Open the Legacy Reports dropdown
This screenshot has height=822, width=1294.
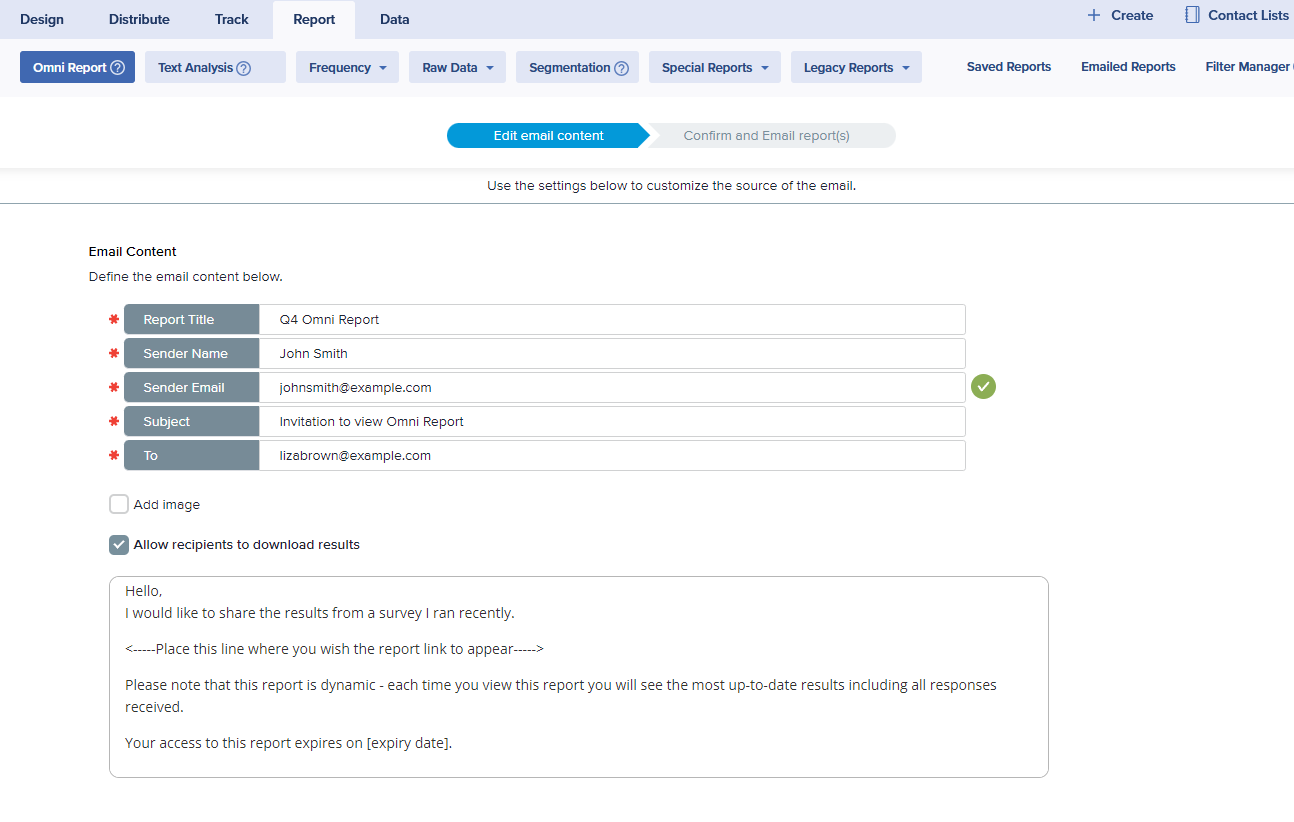856,68
